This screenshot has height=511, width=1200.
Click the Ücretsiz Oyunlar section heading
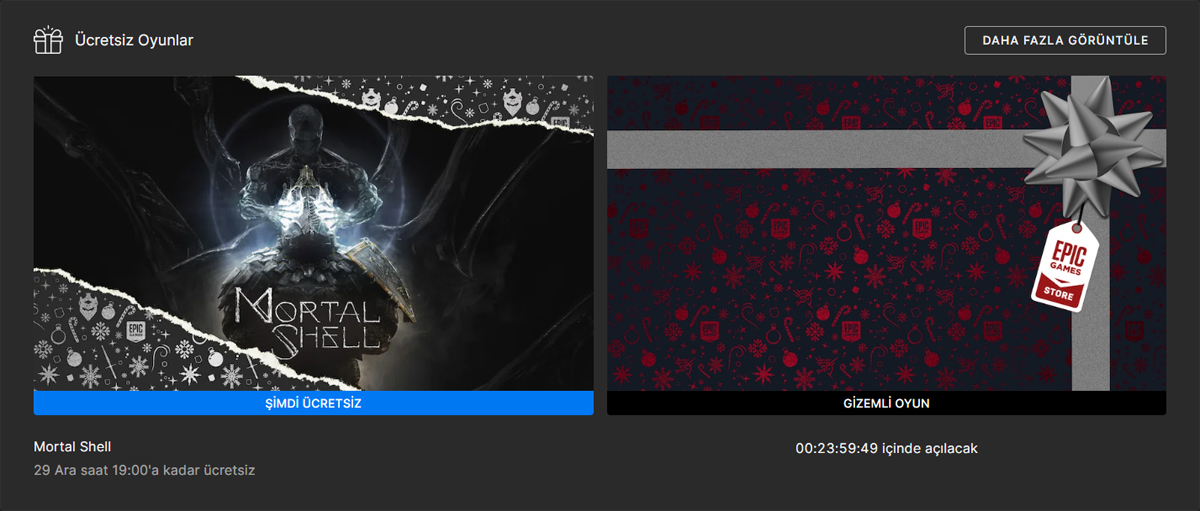coord(133,40)
